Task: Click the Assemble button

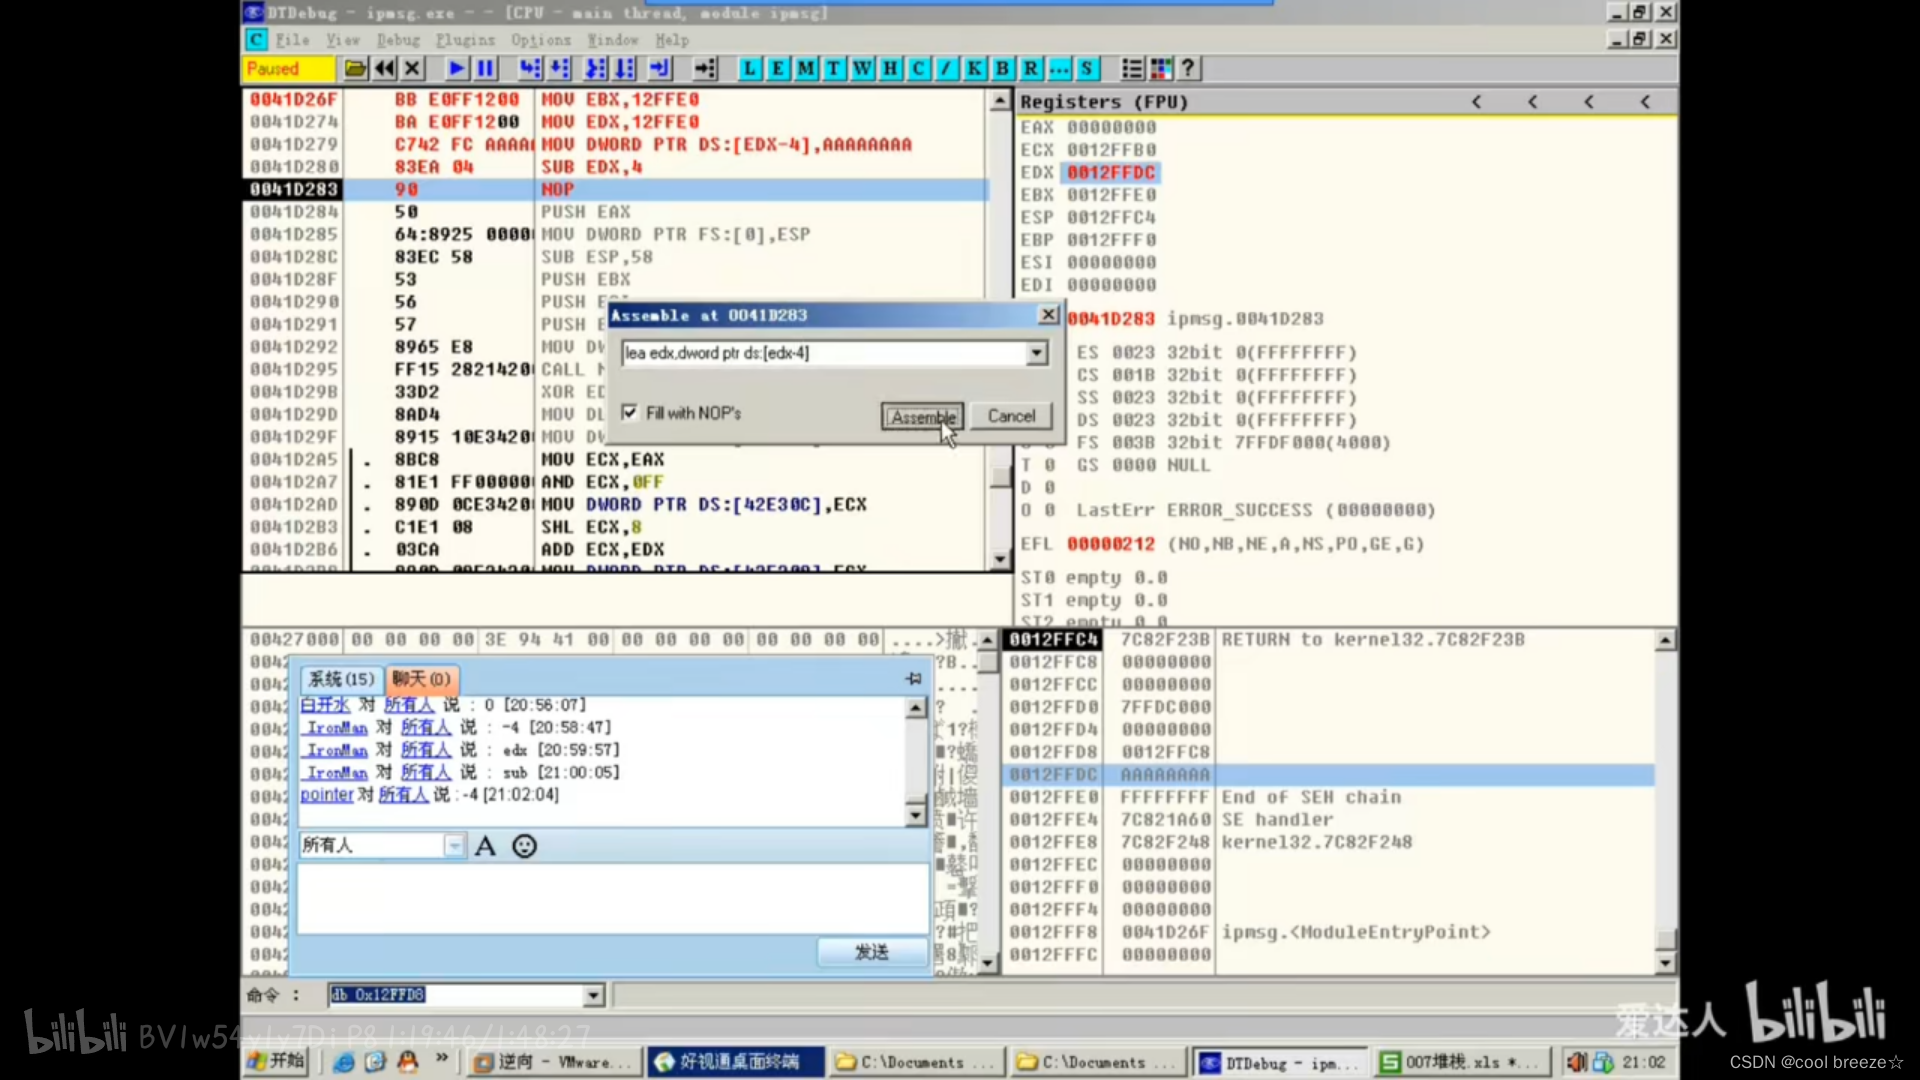Action: tap(922, 416)
